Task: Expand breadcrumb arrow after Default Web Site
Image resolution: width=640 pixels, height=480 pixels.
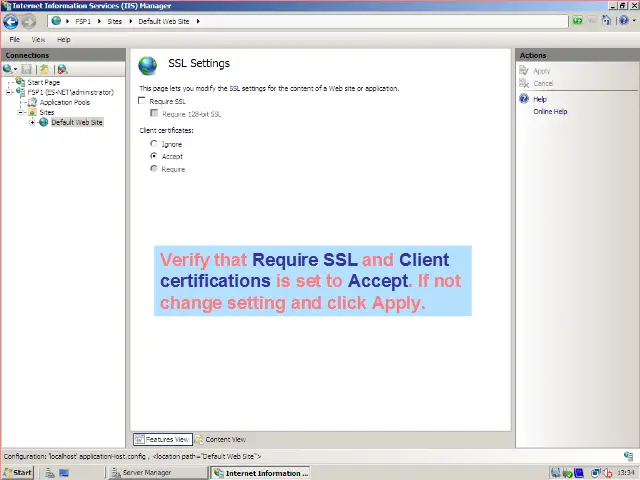Action: pos(198,21)
